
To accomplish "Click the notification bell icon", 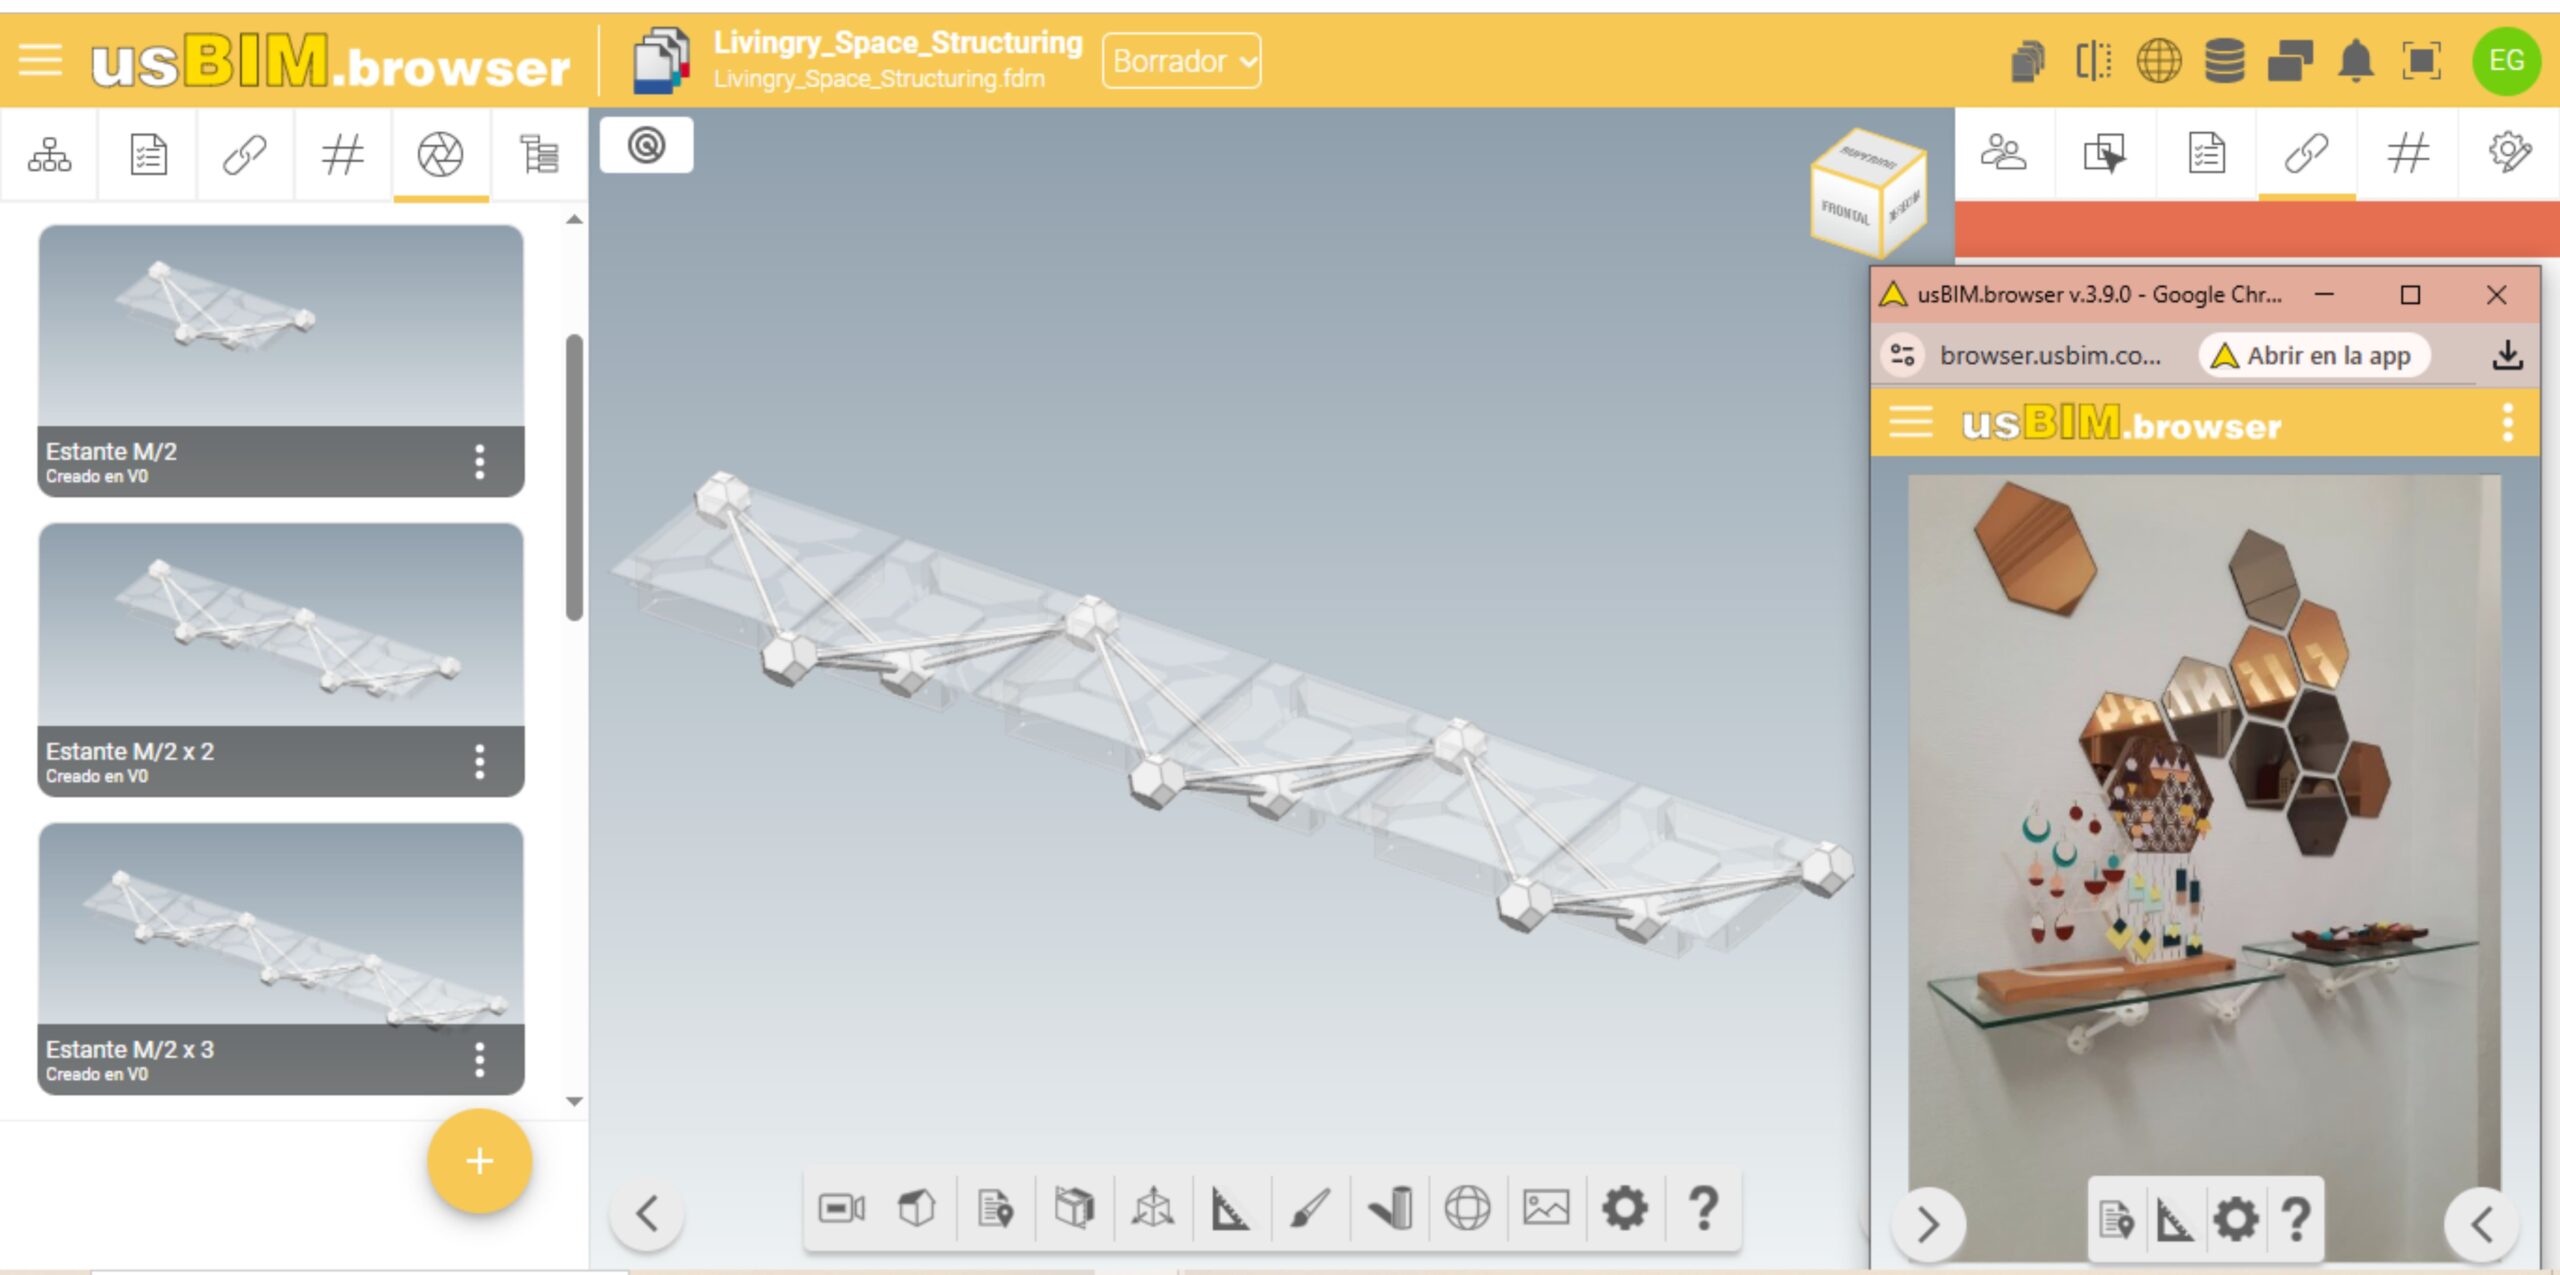I will [2356, 62].
